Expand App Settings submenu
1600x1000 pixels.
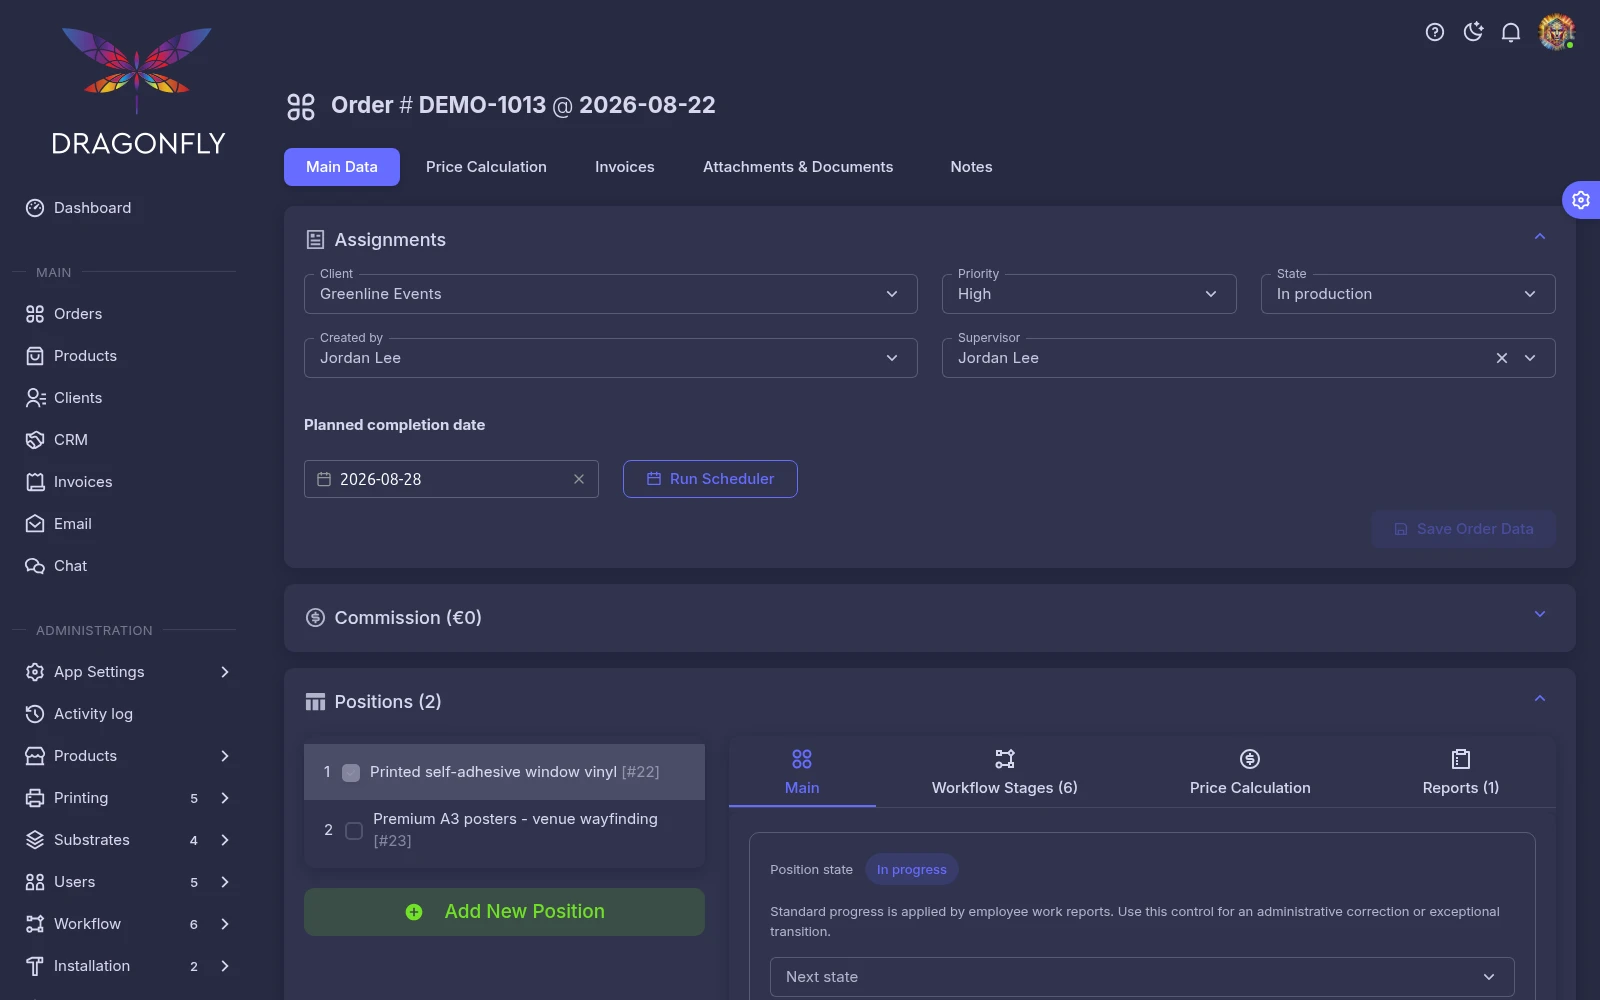coord(225,672)
